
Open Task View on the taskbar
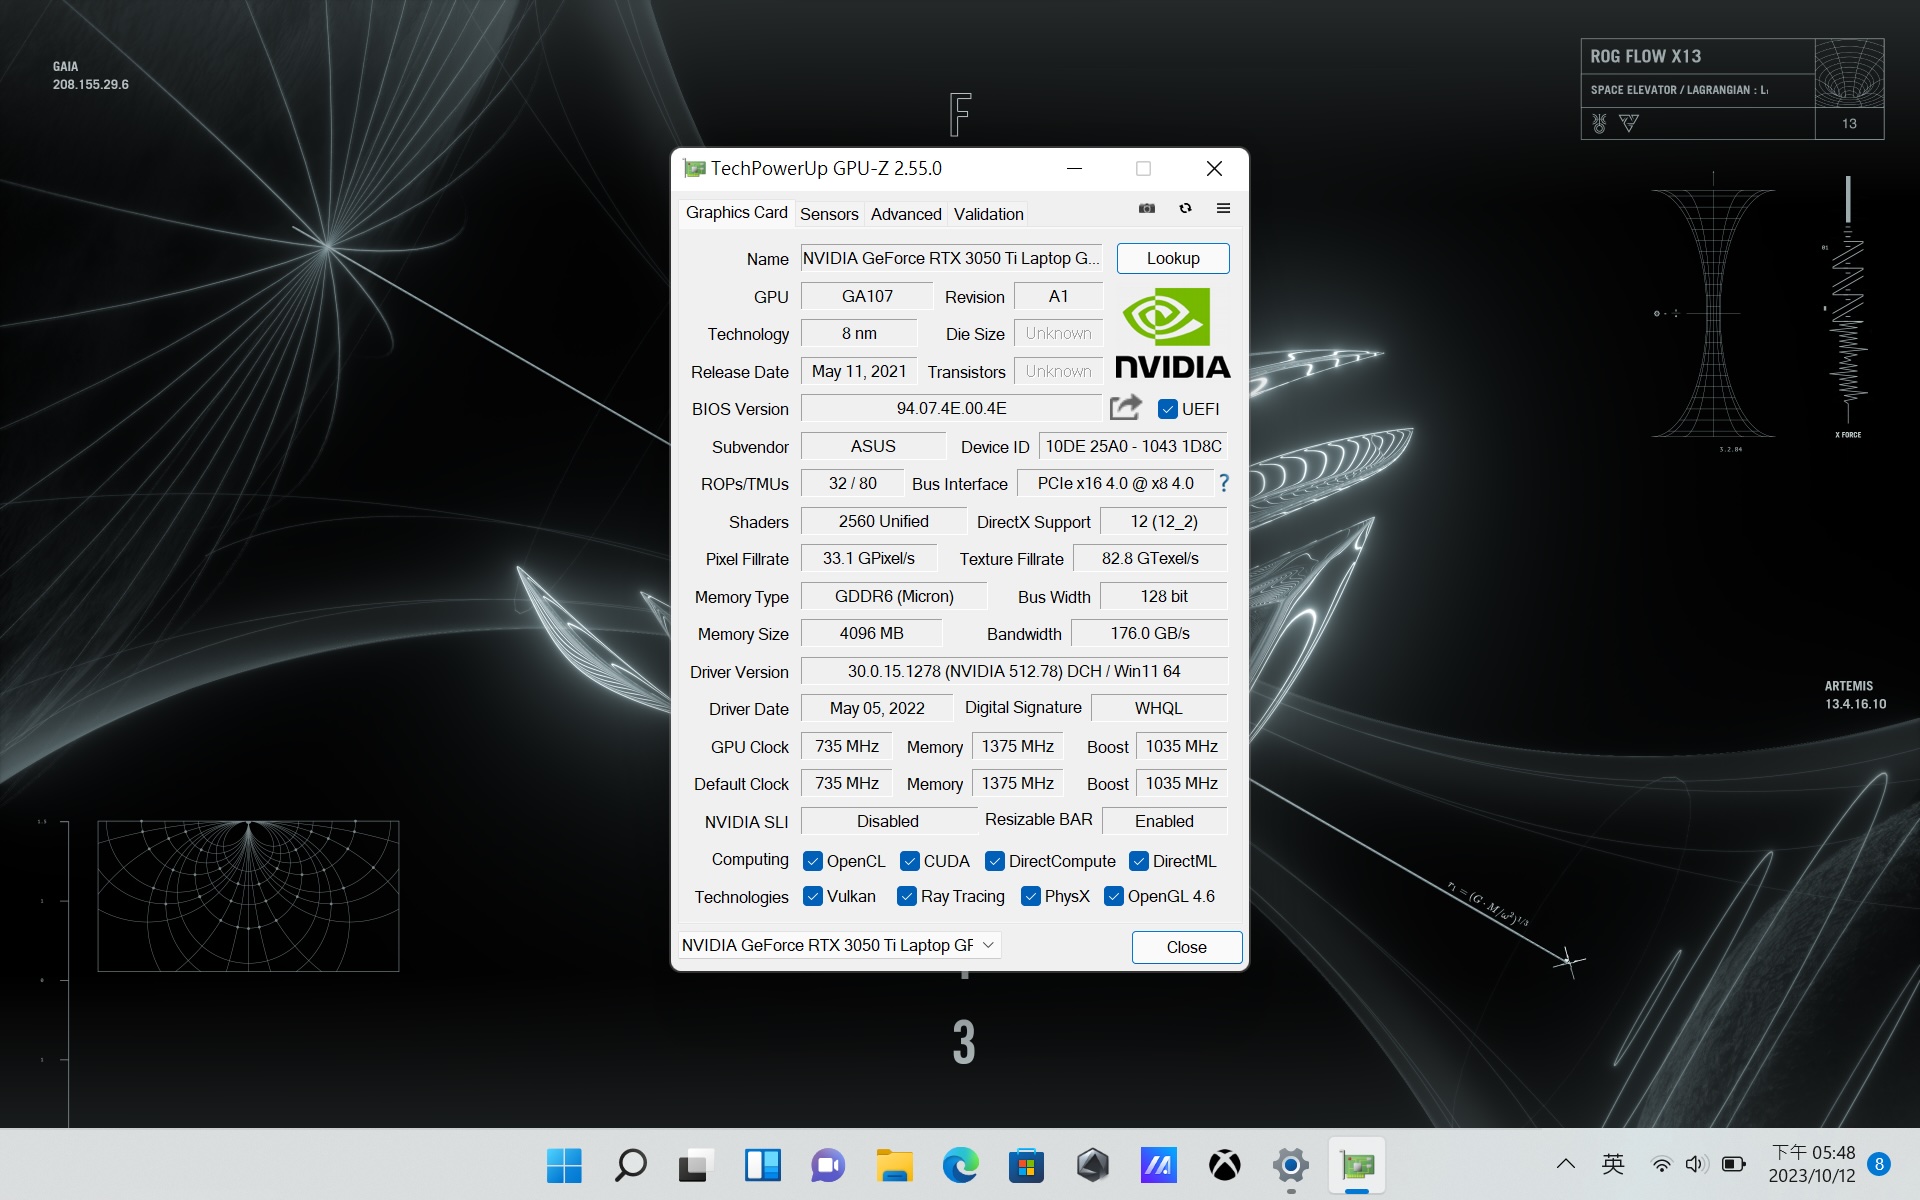point(696,1165)
